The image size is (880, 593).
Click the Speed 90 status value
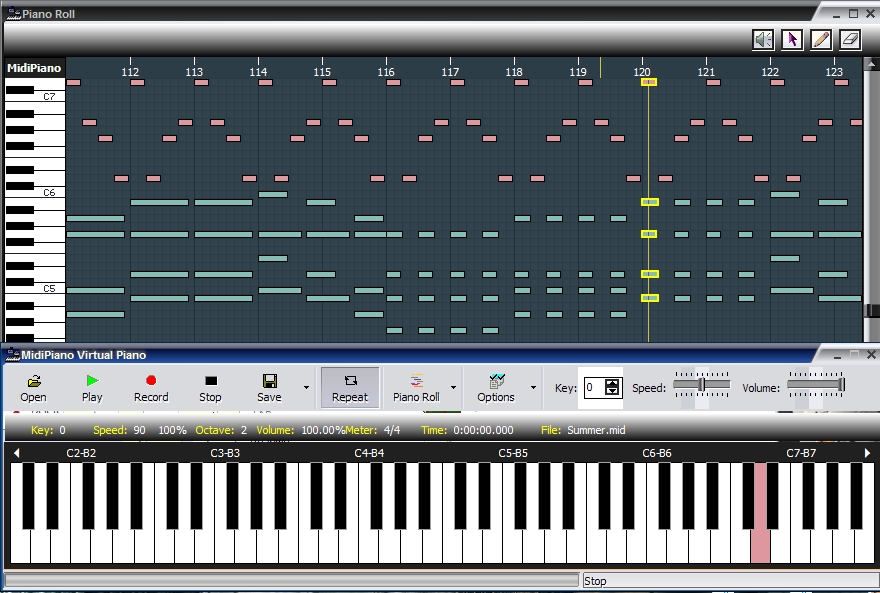pyautogui.click(x=139, y=430)
